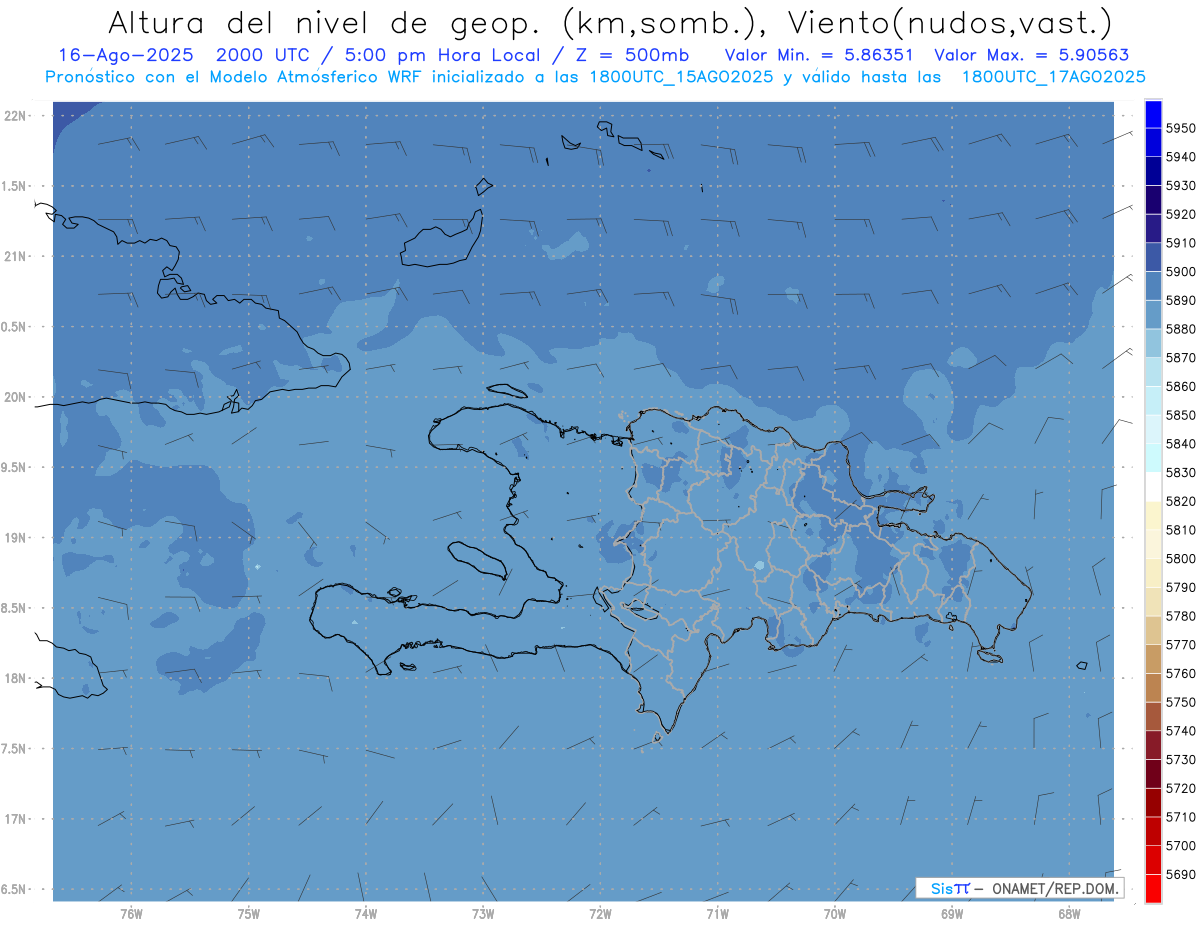Click the '5850' color scale label
Viewport: 1200px width, 927px height.
[1181, 415]
